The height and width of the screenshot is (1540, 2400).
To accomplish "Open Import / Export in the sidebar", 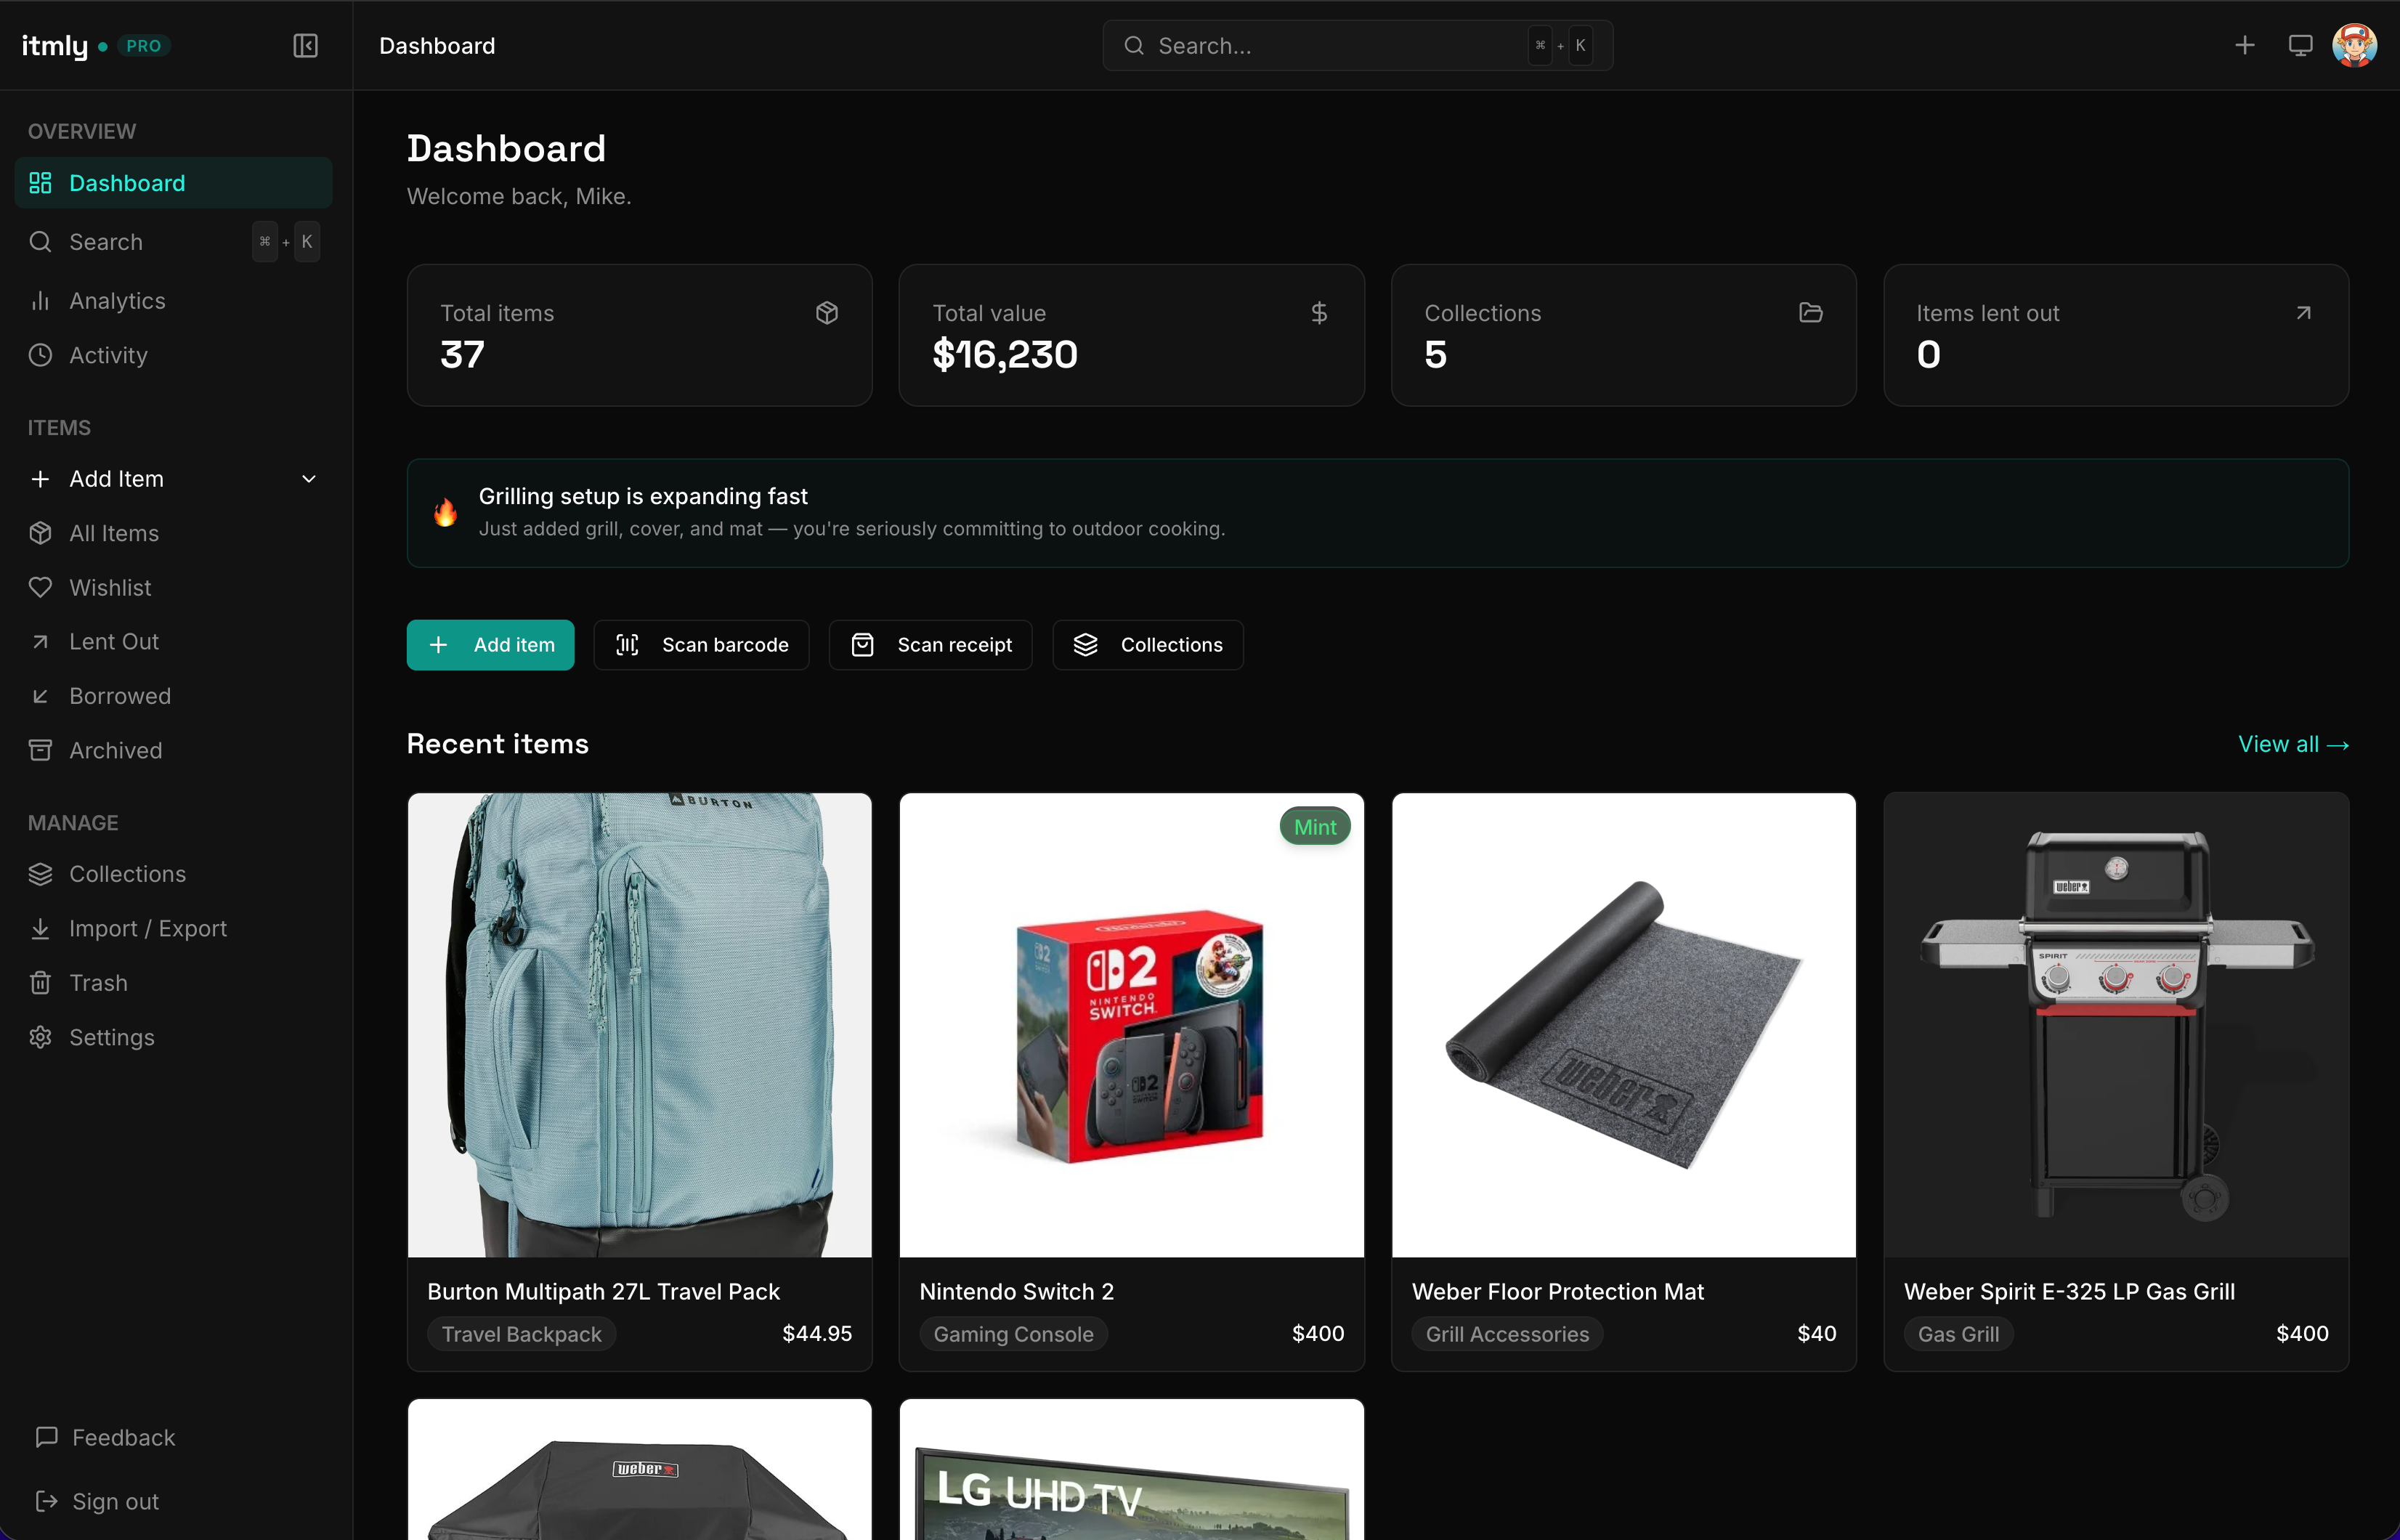I will click(x=148, y=929).
